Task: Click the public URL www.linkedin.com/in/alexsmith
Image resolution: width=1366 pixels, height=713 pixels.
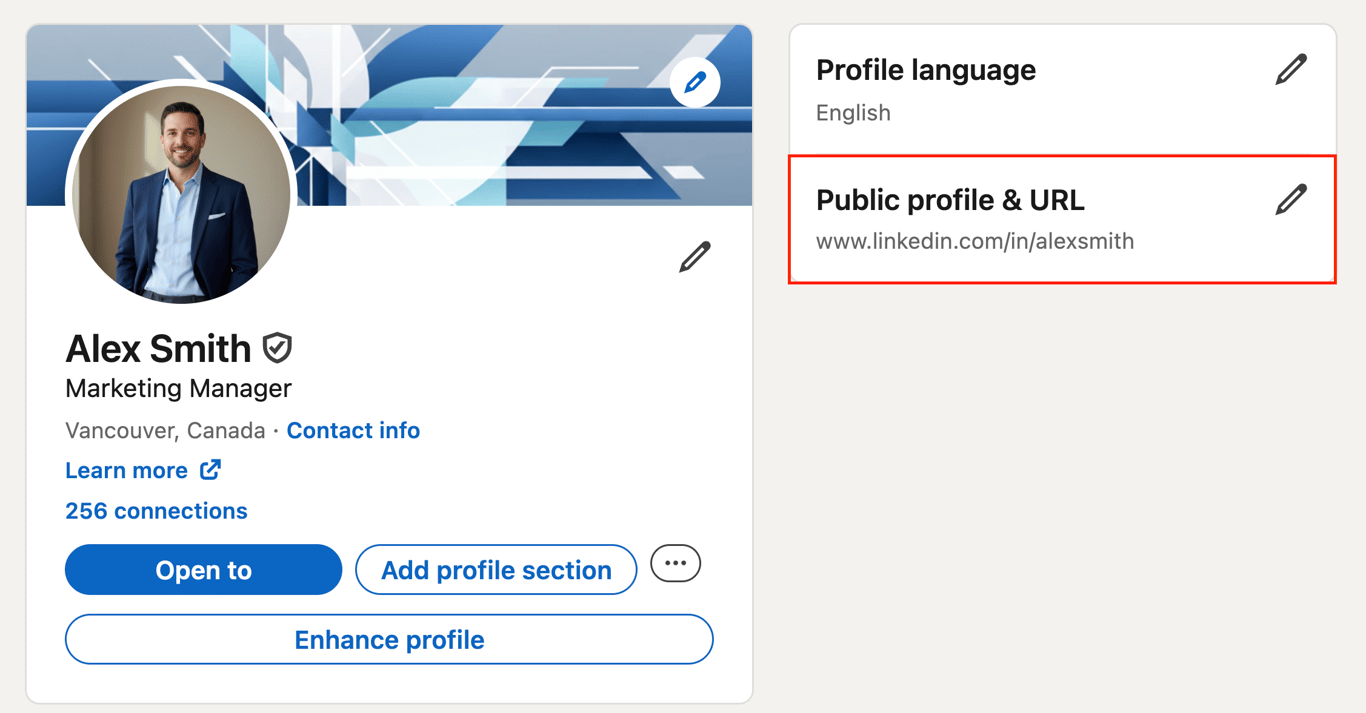Action: (x=975, y=241)
